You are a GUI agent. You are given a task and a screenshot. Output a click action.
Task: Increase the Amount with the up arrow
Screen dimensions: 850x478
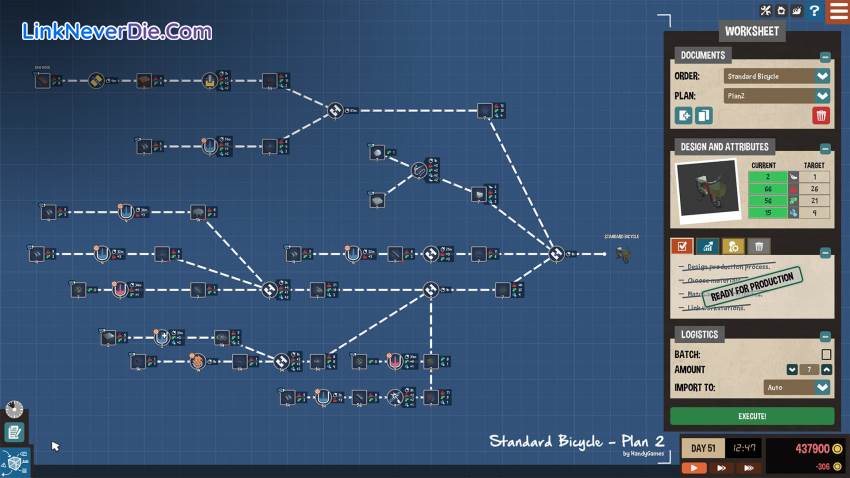pos(826,370)
